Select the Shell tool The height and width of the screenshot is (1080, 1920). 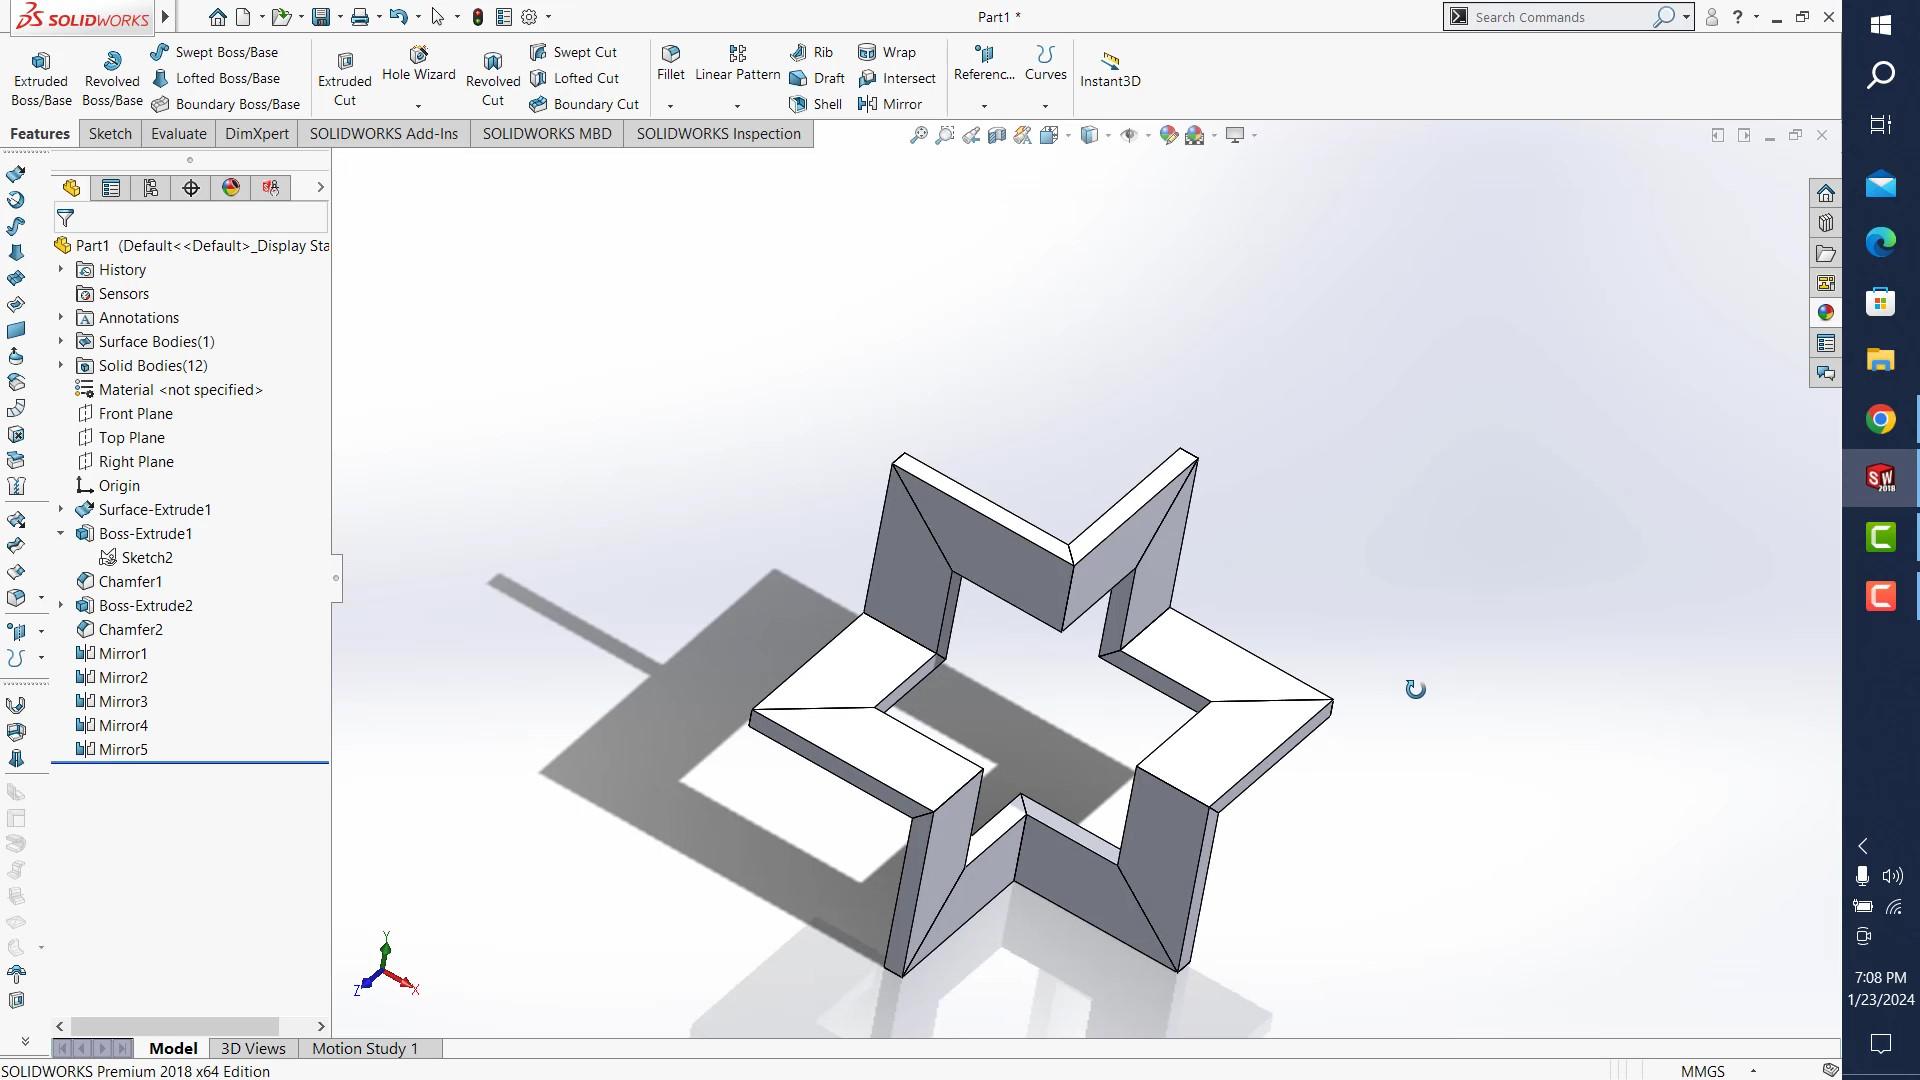(x=816, y=104)
